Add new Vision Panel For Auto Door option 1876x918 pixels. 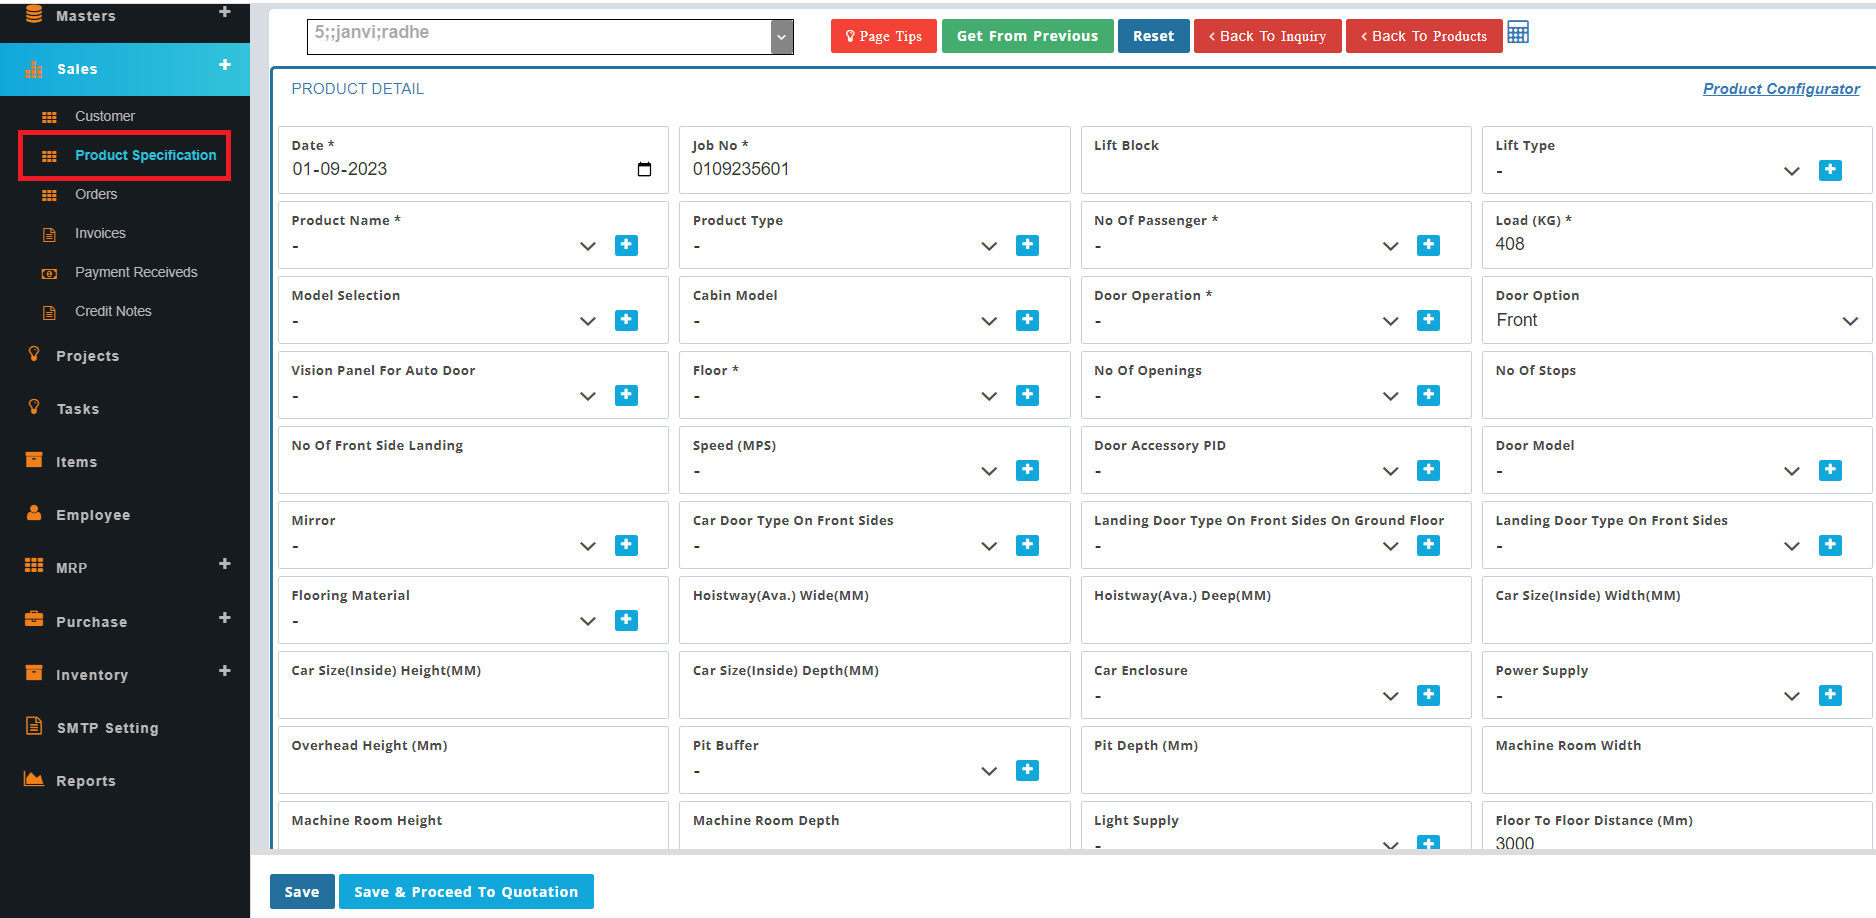pos(626,395)
